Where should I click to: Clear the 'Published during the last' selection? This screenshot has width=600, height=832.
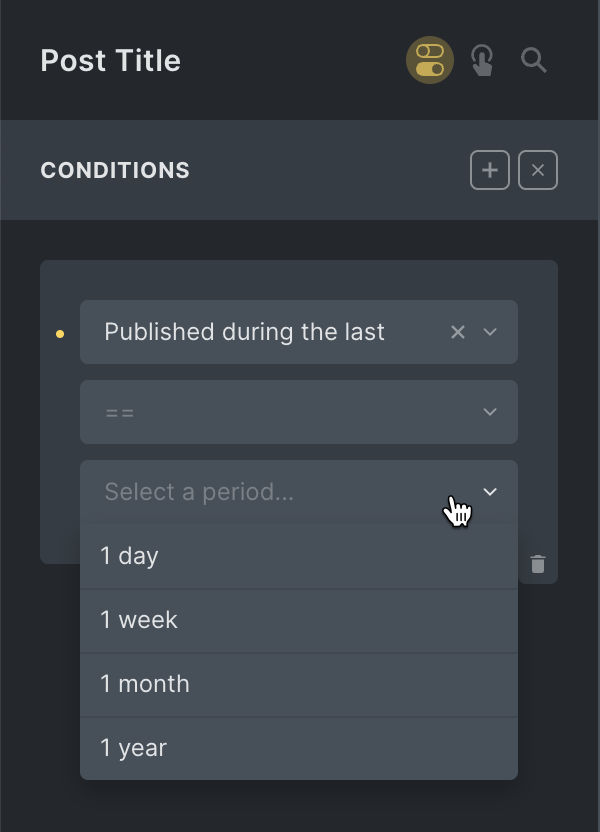tap(458, 332)
